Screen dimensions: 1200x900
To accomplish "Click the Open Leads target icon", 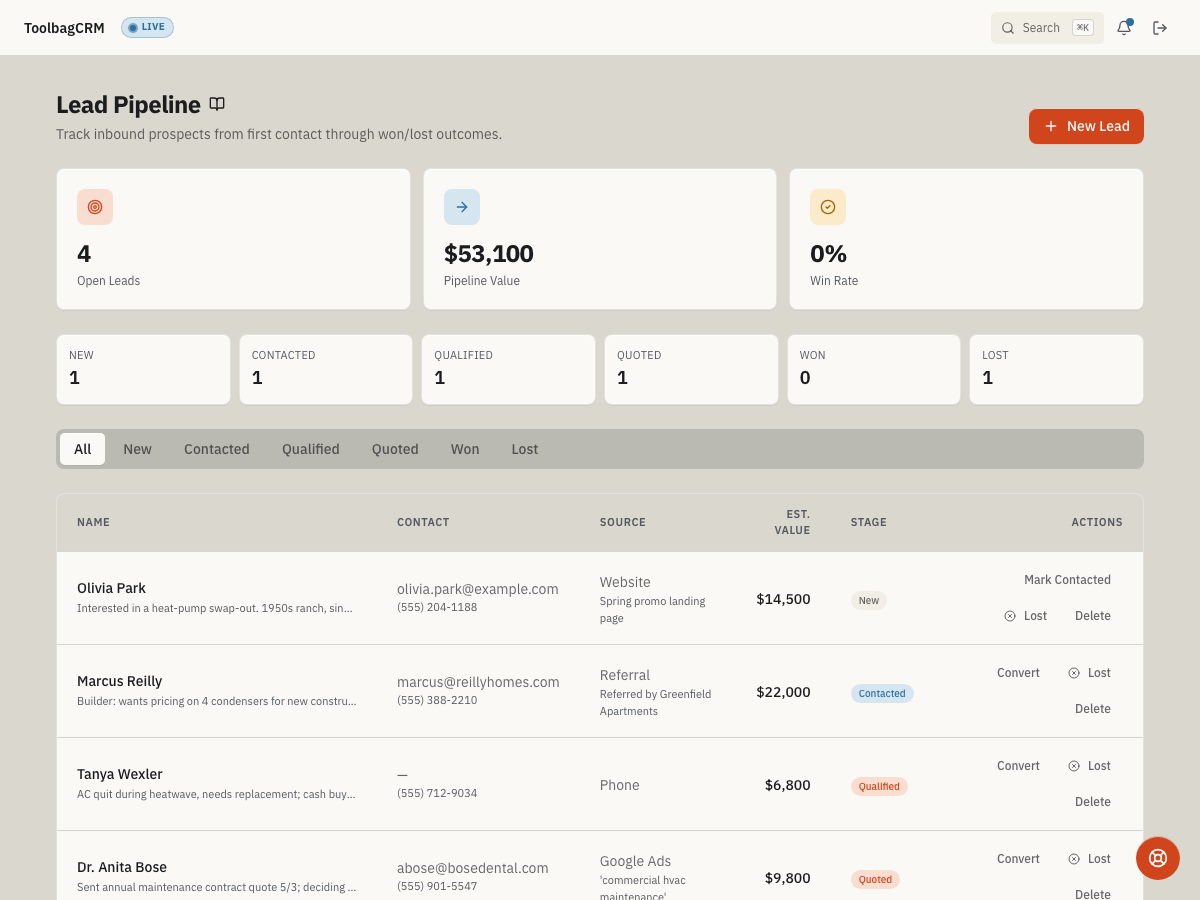I will coord(95,207).
